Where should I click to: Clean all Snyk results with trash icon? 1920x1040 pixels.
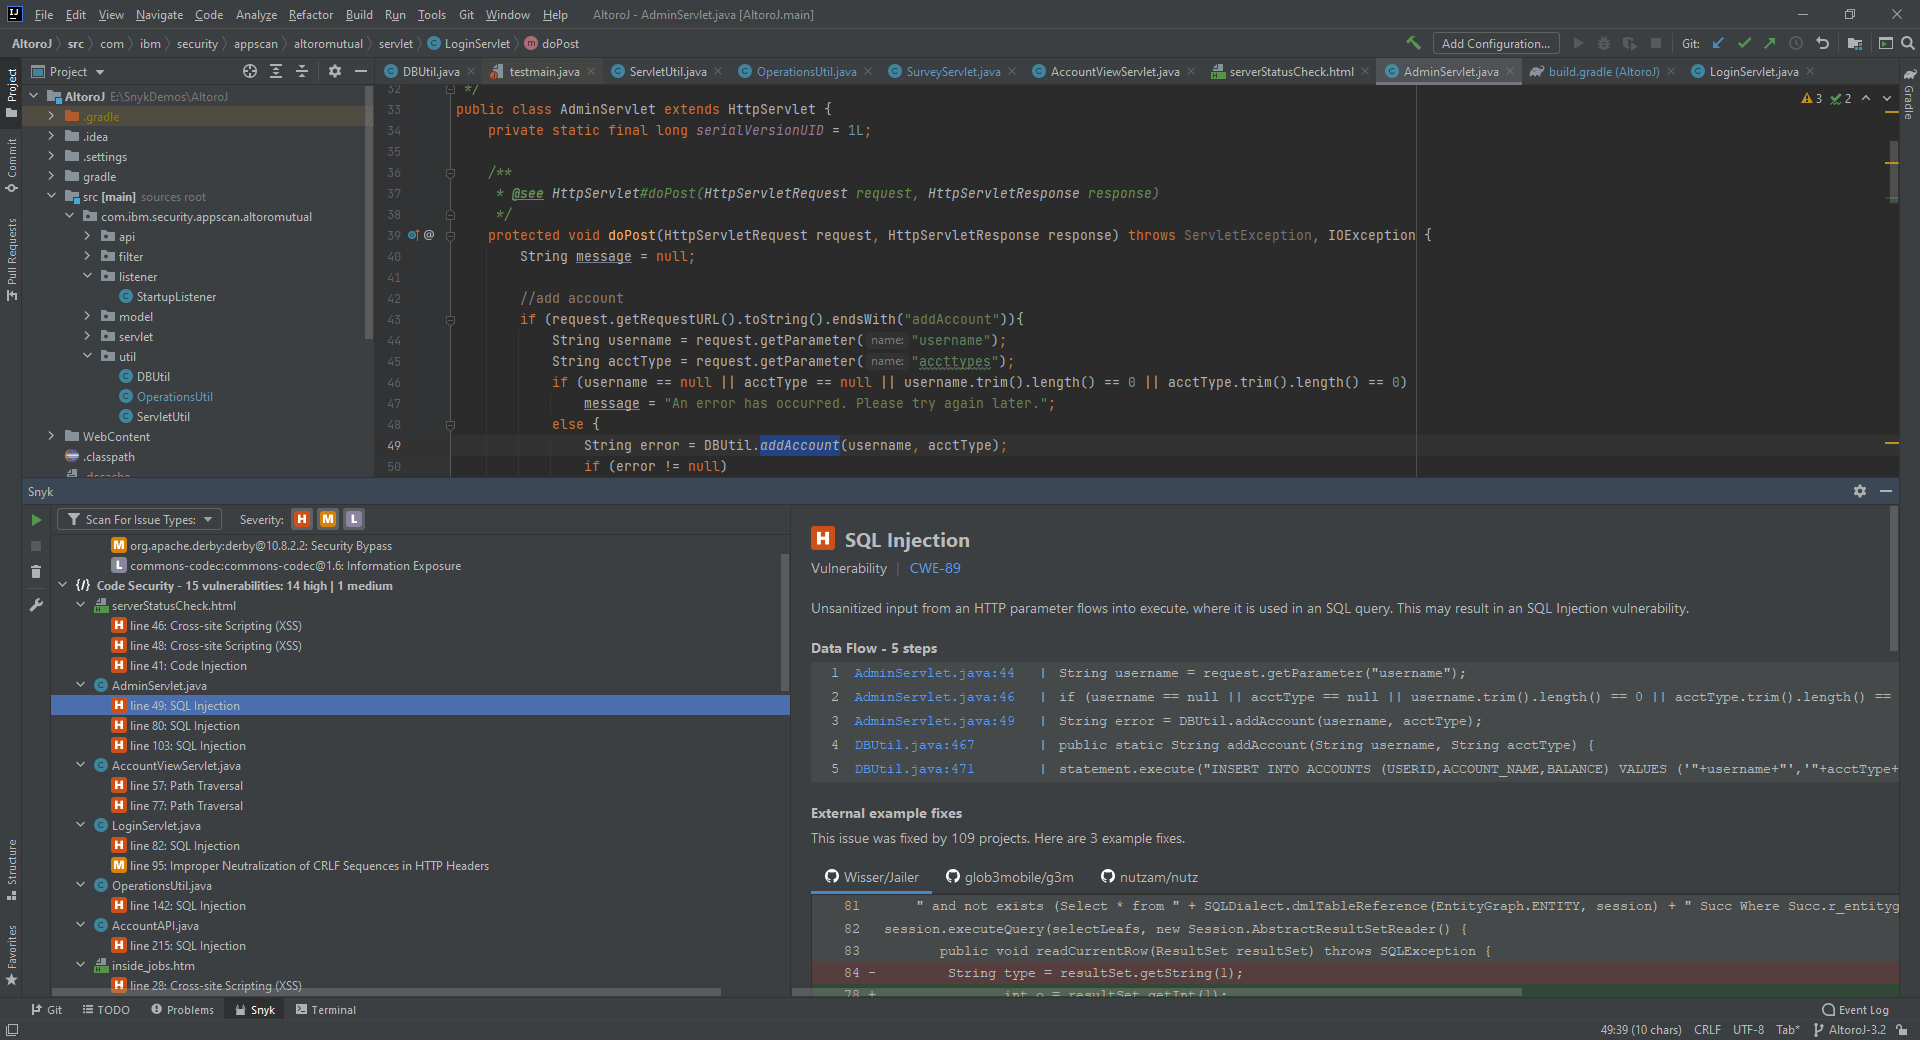point(36,572)
